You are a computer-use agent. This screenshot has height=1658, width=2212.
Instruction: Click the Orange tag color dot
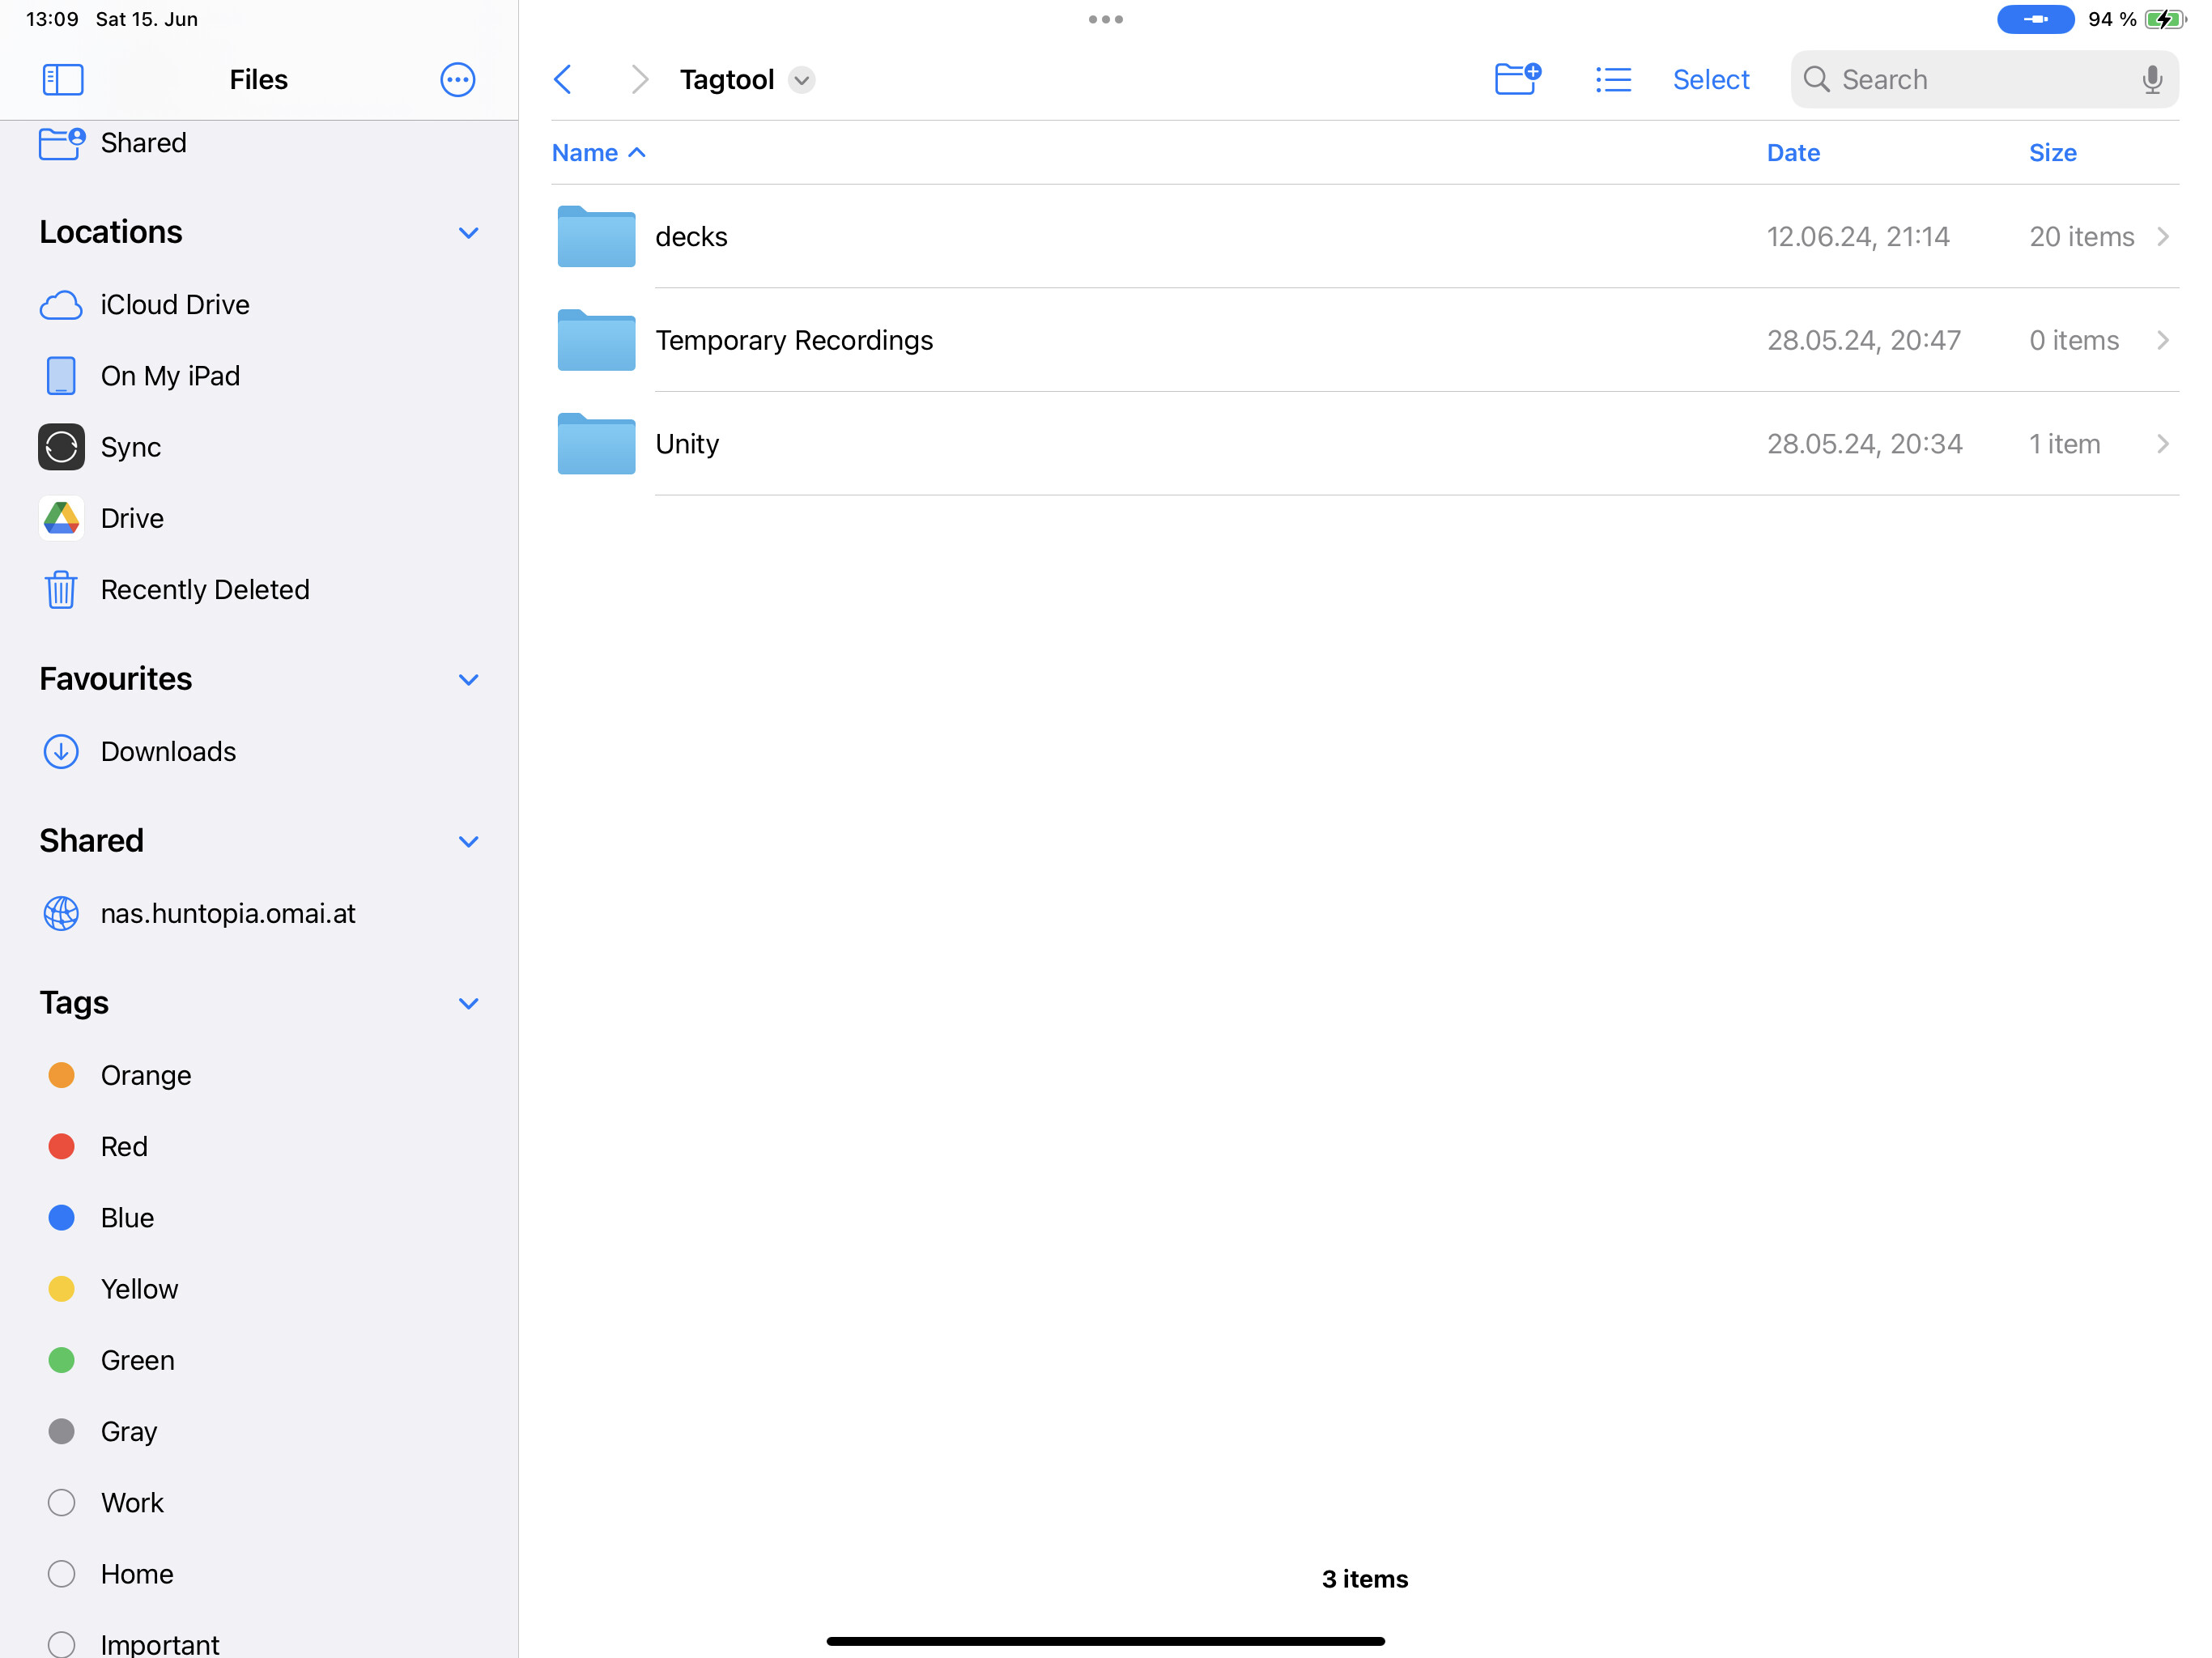61,1075
